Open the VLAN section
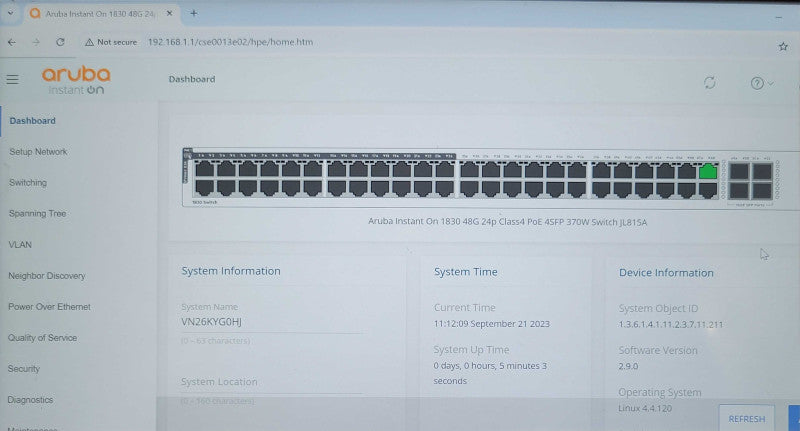Viewport: 800px width, 431px height. (x=20, y=245)
